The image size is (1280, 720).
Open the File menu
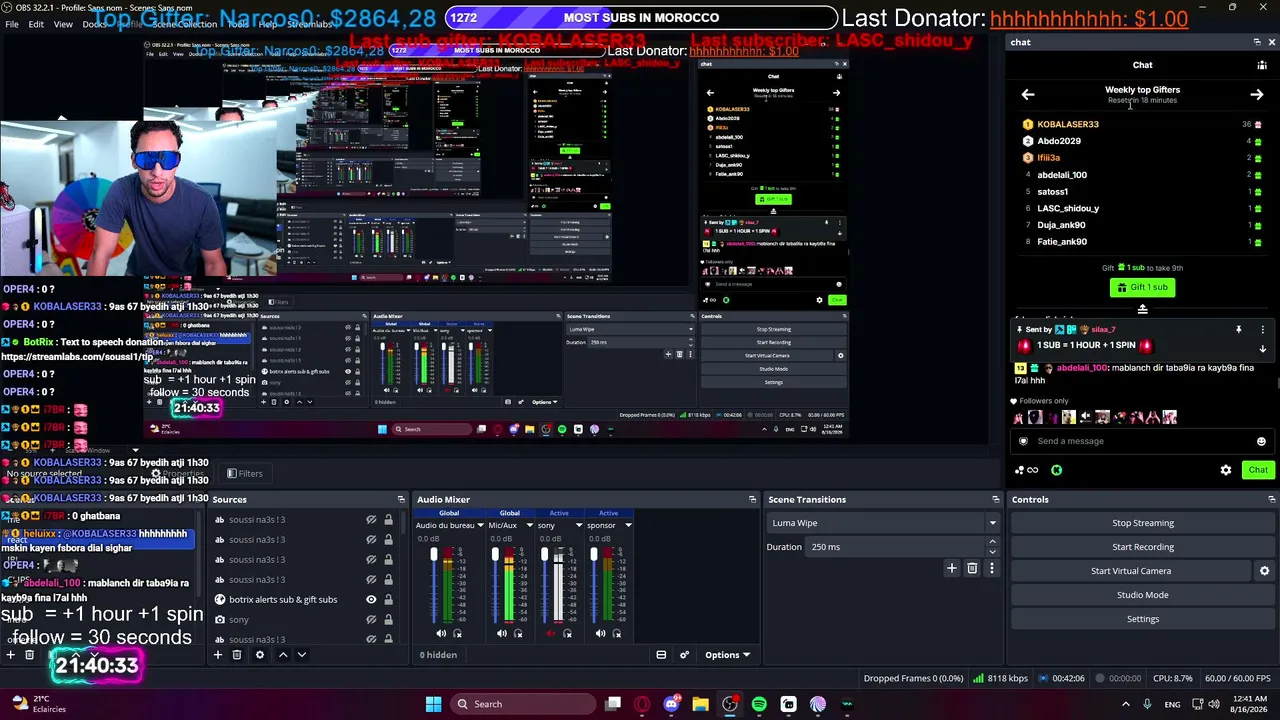coord(12,24)
